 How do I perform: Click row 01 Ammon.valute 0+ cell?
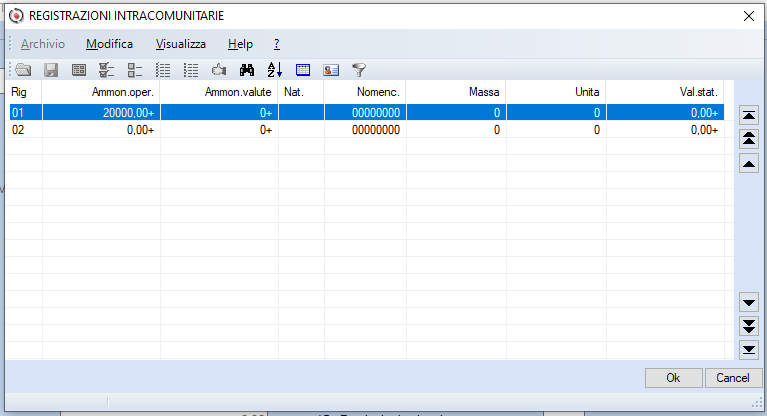(219, 113)
